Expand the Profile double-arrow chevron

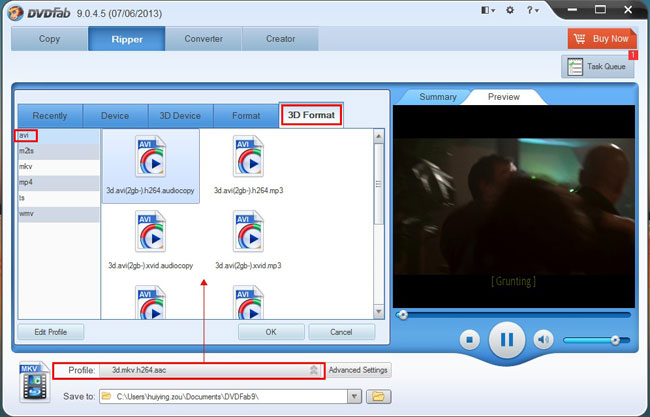(x=314, y=370)
